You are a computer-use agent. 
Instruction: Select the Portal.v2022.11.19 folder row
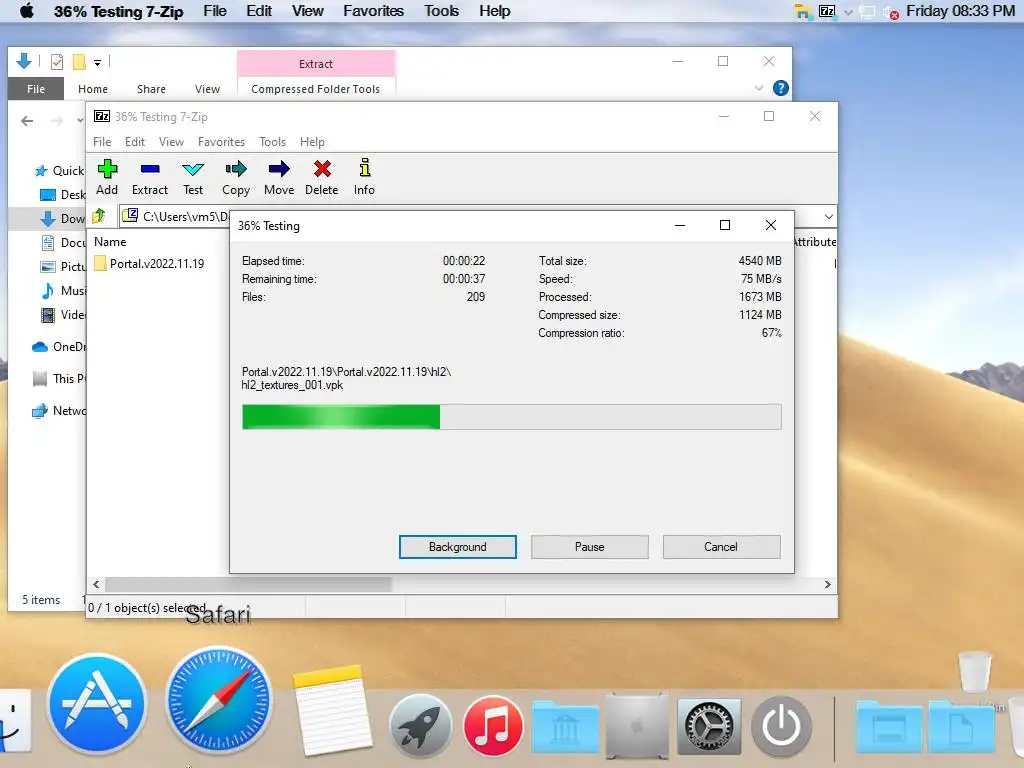(150, 264)
